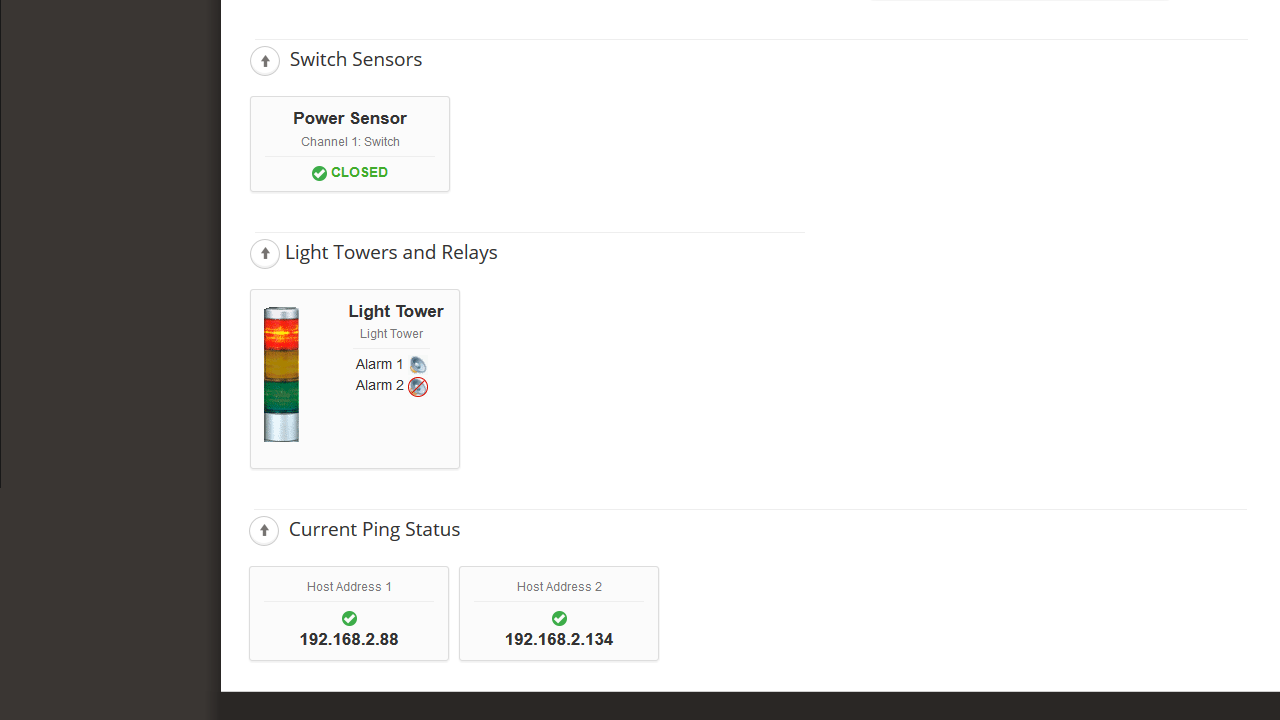Click the up-arrow icon beside Switch Sensors
Viewport: 1280px width, 720px height.
(265, 60)
